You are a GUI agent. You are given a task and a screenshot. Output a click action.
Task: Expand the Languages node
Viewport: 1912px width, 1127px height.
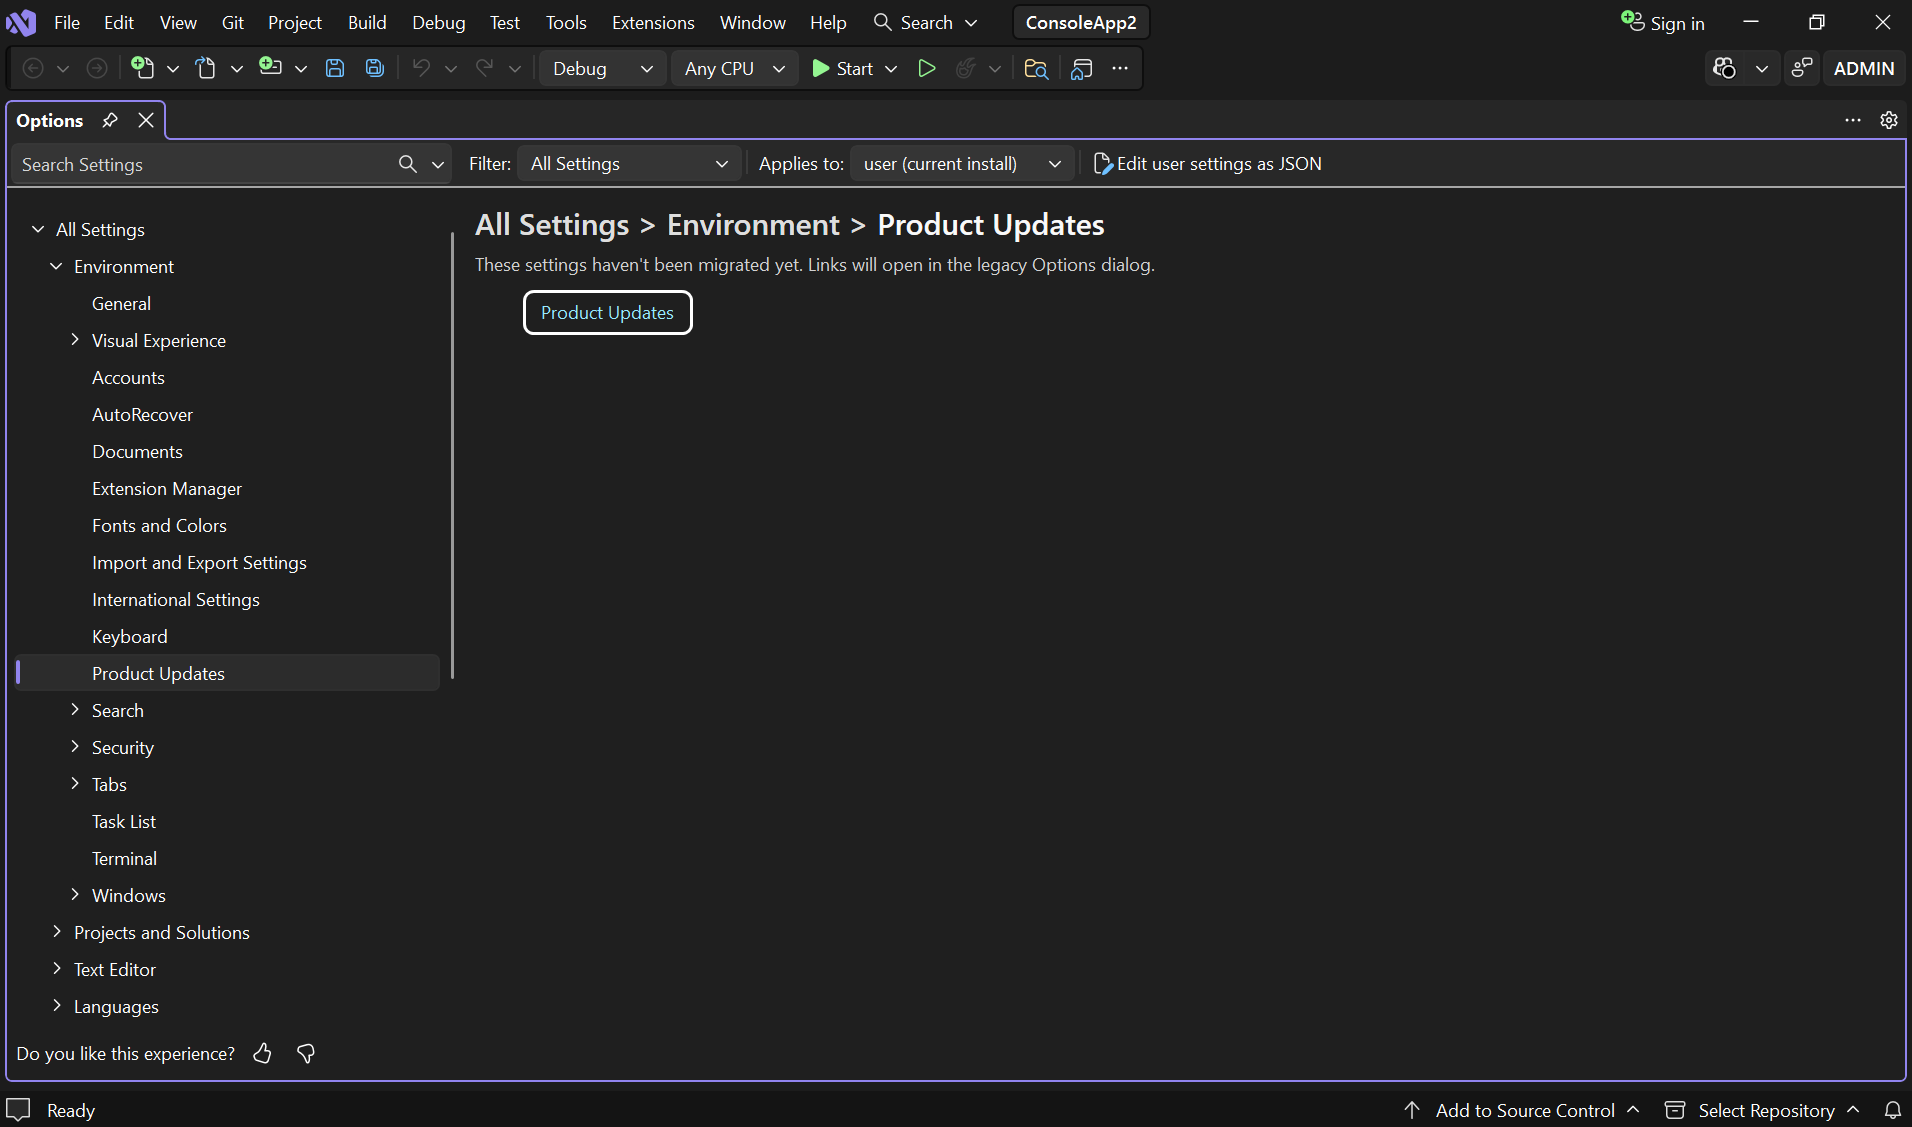(x=56, y=1006)
